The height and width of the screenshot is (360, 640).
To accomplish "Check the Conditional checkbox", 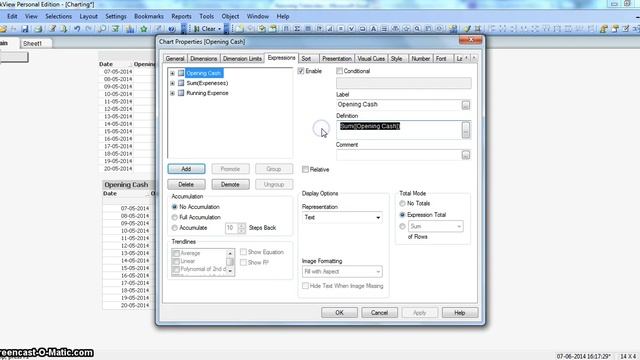I will tap(339, 71).
